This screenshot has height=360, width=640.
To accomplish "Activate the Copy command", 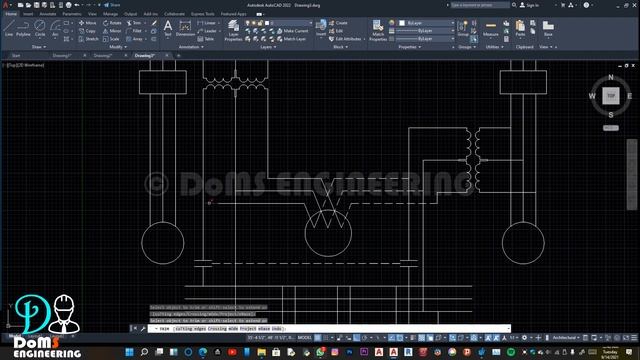I will point(87,31).
